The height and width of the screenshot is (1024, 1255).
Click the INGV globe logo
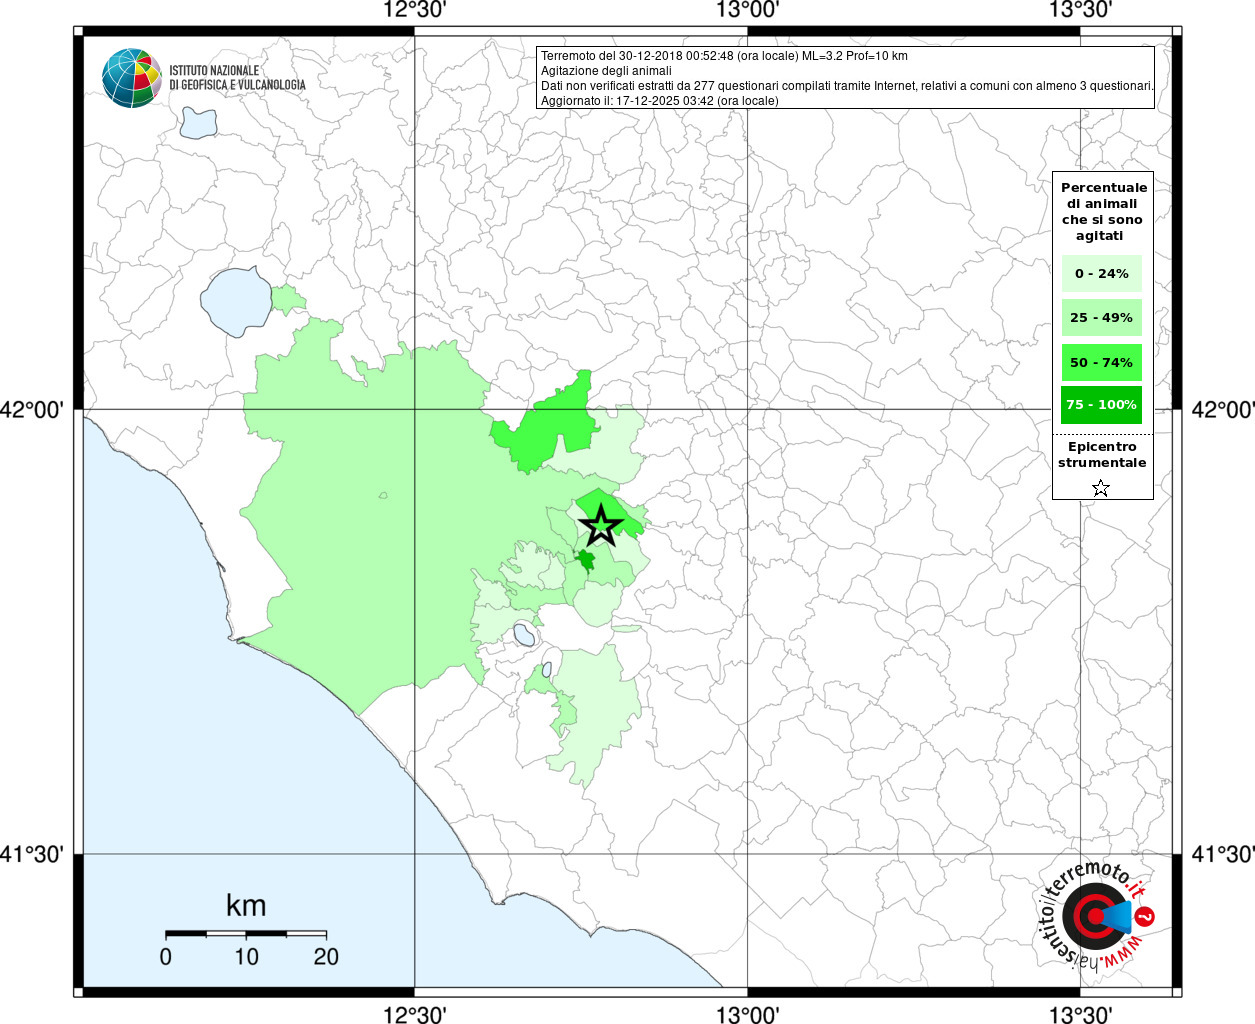pos(131,78)
